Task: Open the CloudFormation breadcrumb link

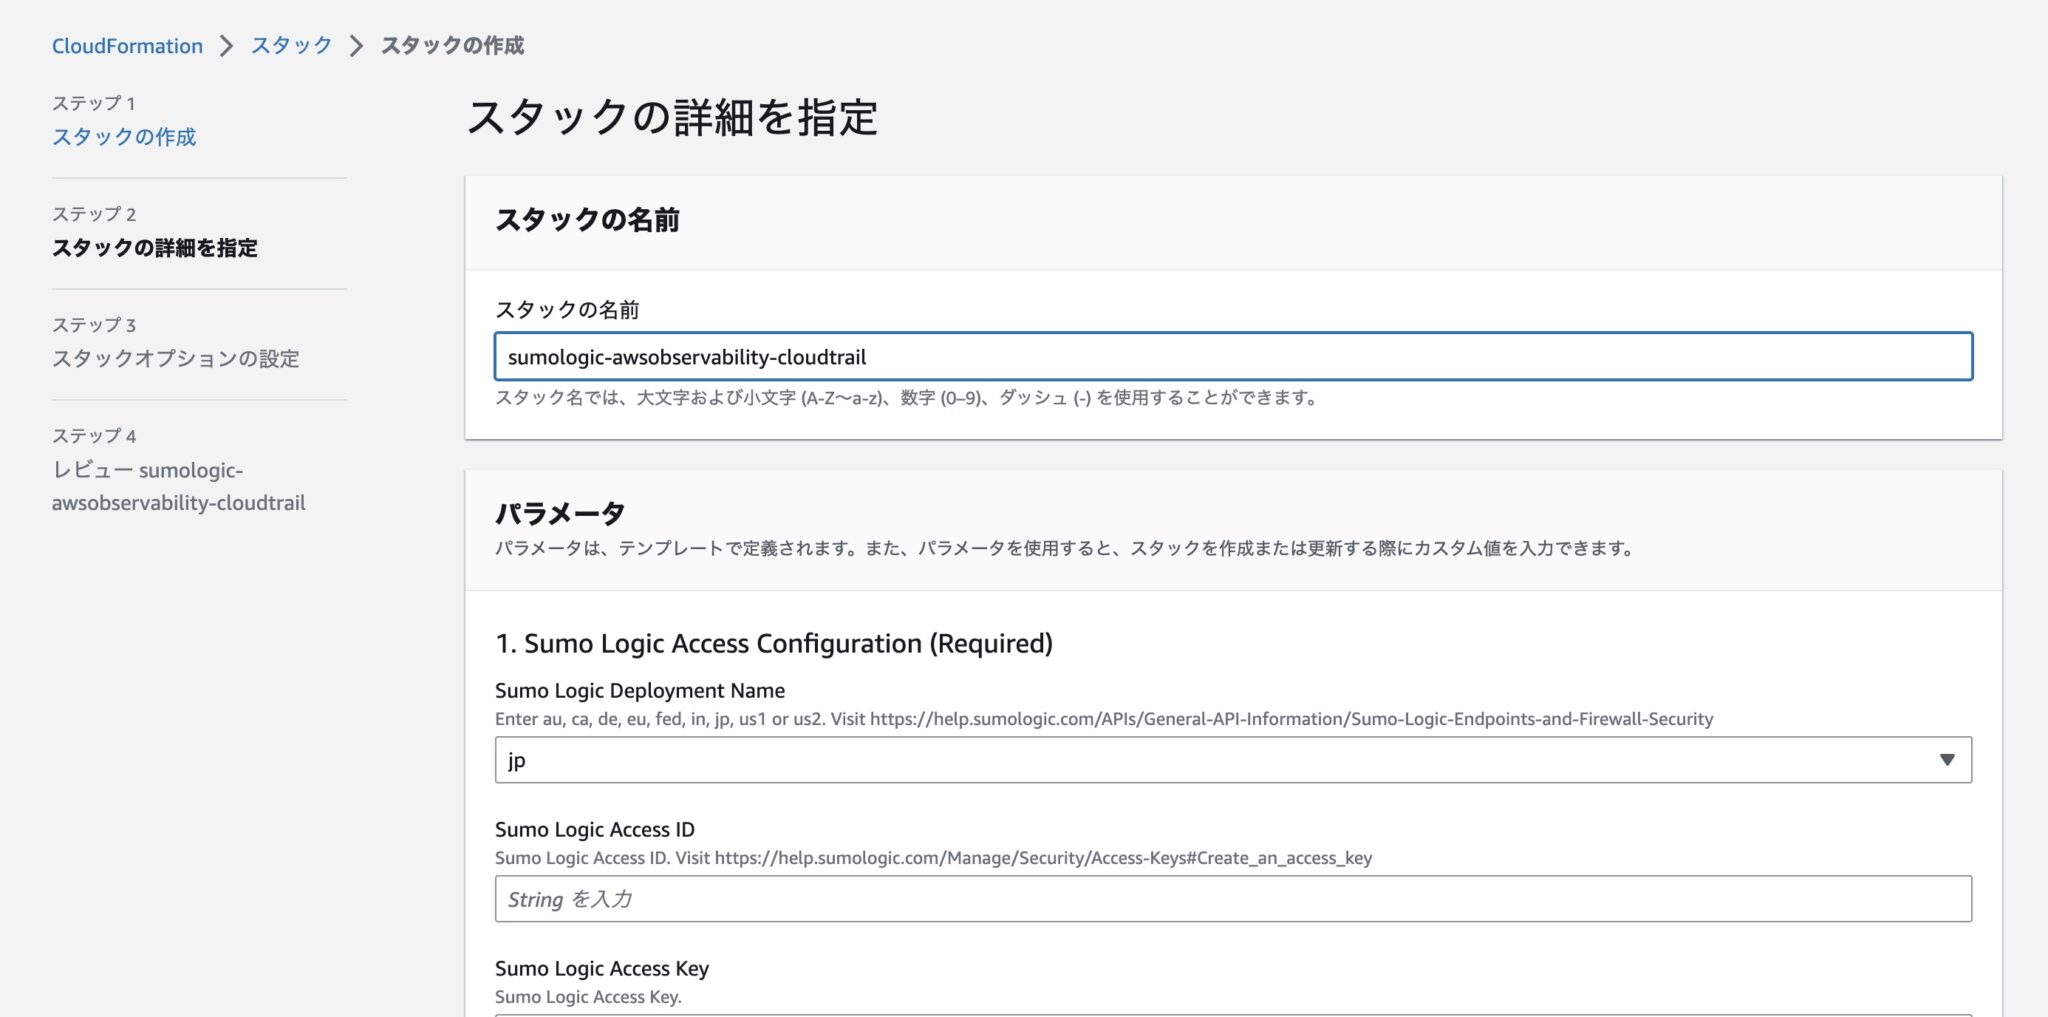Action: point(126,45)
